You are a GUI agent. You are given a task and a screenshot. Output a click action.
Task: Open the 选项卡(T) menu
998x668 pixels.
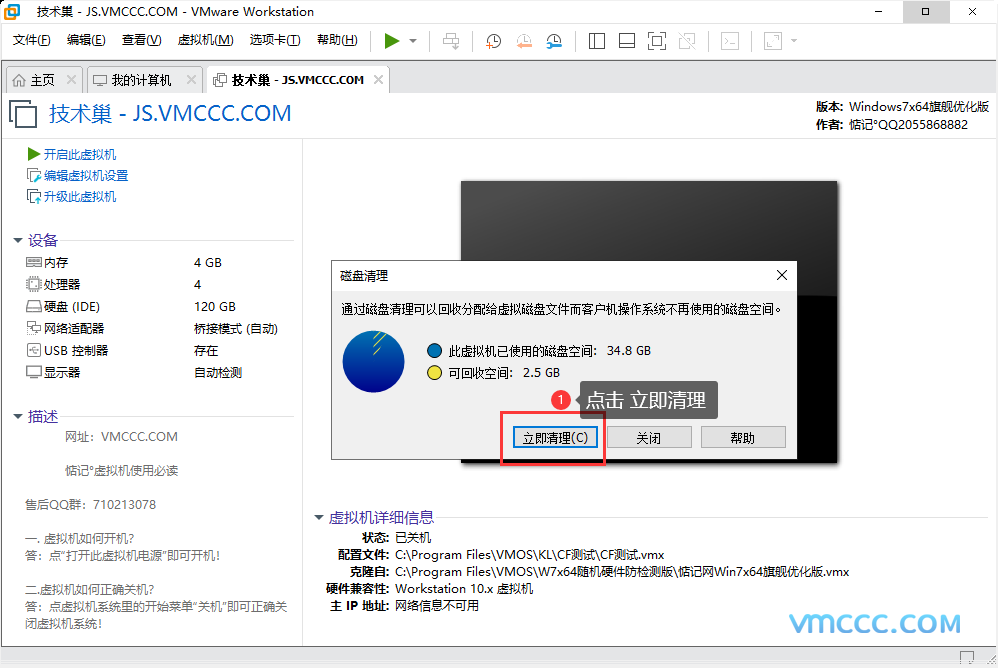275,40
